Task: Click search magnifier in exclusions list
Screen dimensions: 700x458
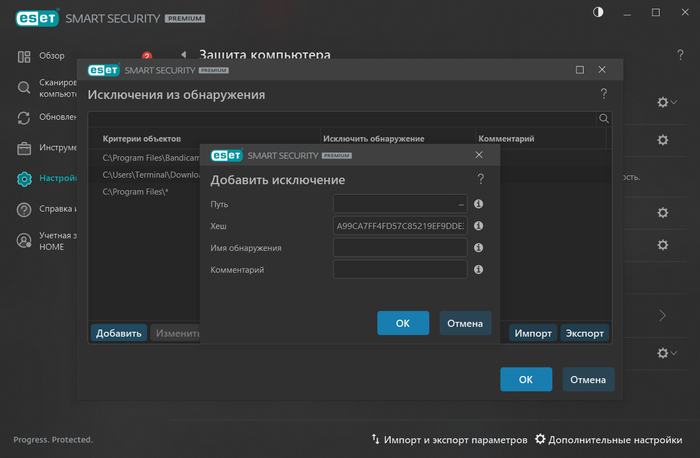Action: tap(604, 118)
